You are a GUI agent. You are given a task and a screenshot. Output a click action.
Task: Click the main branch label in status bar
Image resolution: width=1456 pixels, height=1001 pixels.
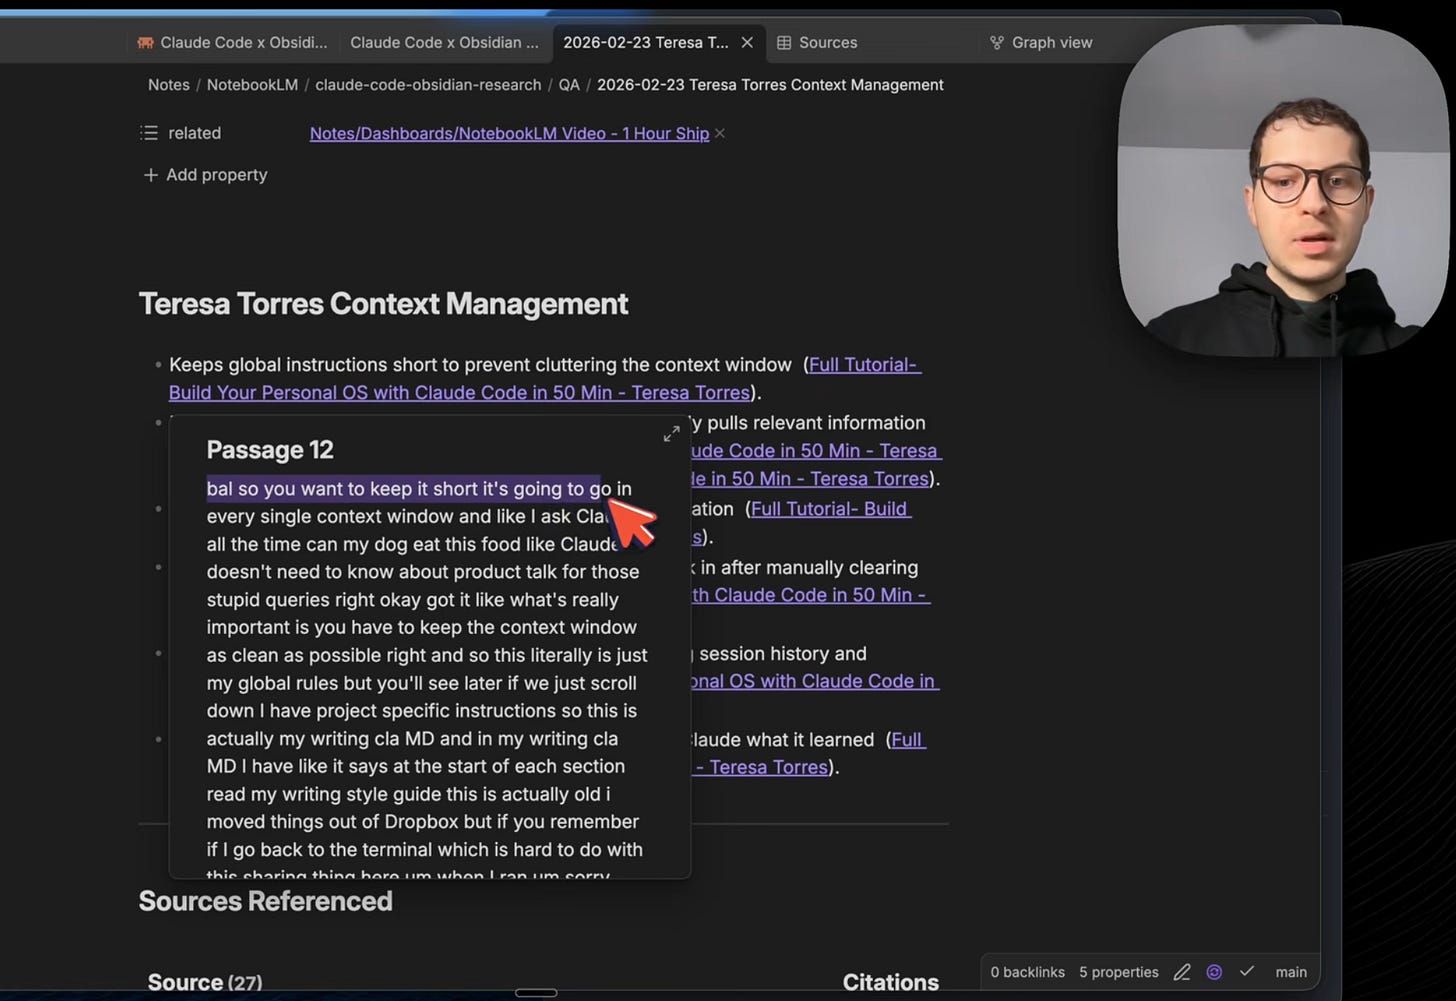[1291, 972]
